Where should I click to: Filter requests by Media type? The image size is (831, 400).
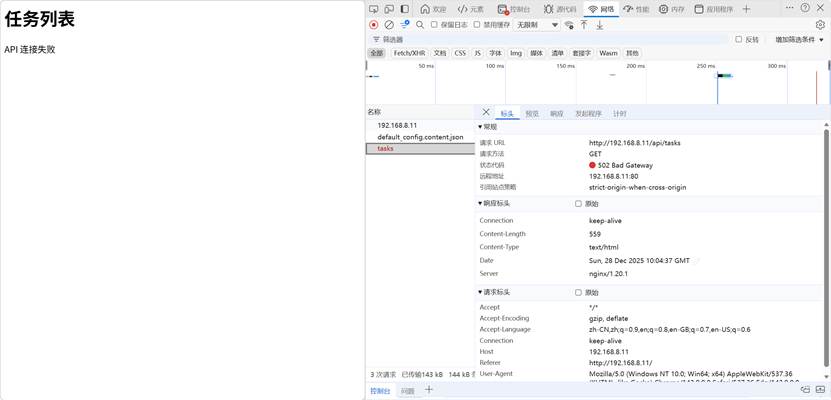point(537,53)
